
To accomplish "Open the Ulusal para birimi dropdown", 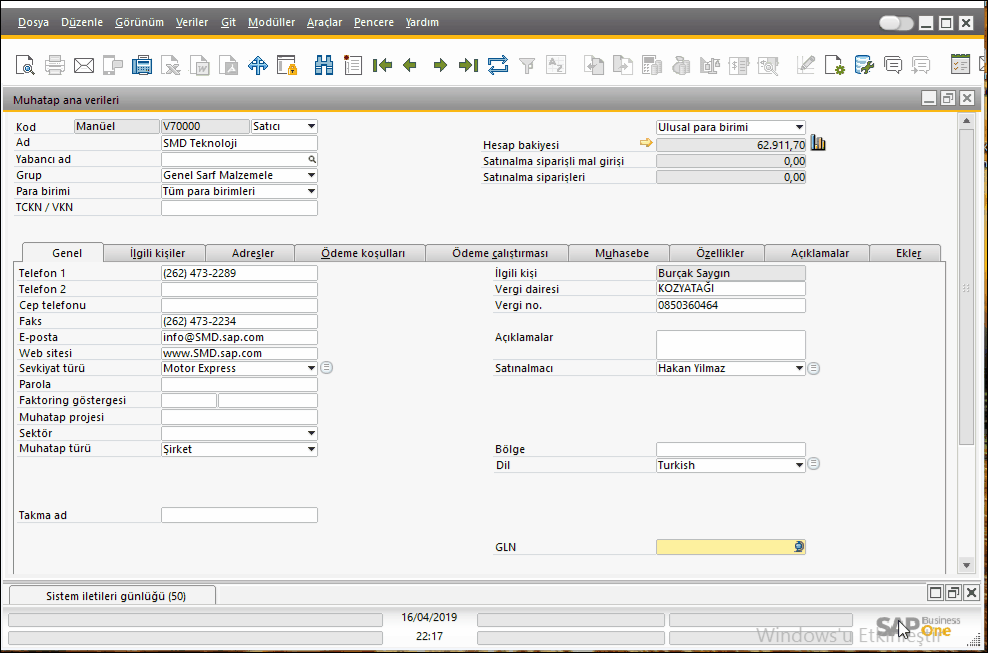I will pos(799,127).
